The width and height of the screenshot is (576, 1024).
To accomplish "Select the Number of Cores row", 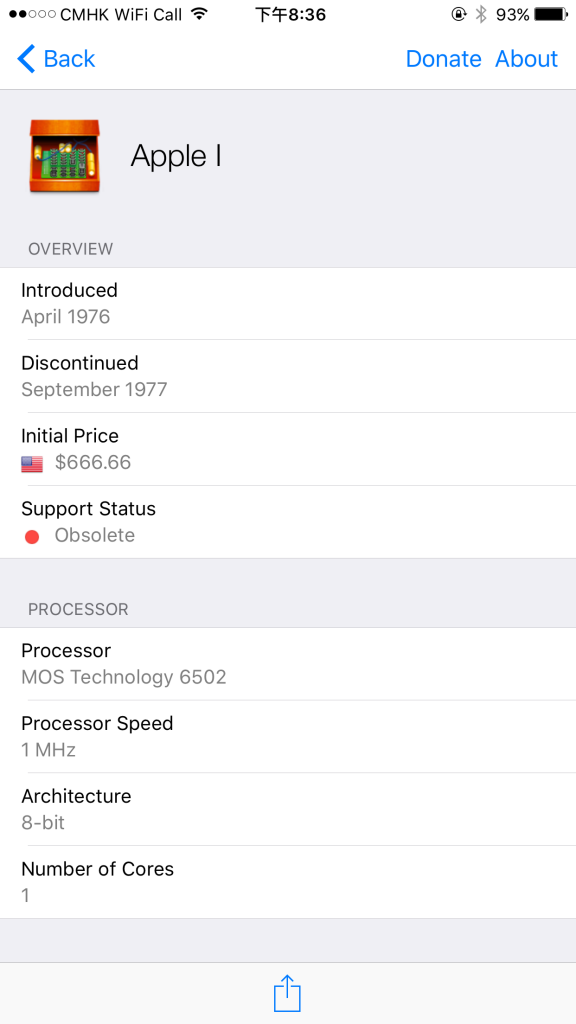I will click(x=288, y=882).
